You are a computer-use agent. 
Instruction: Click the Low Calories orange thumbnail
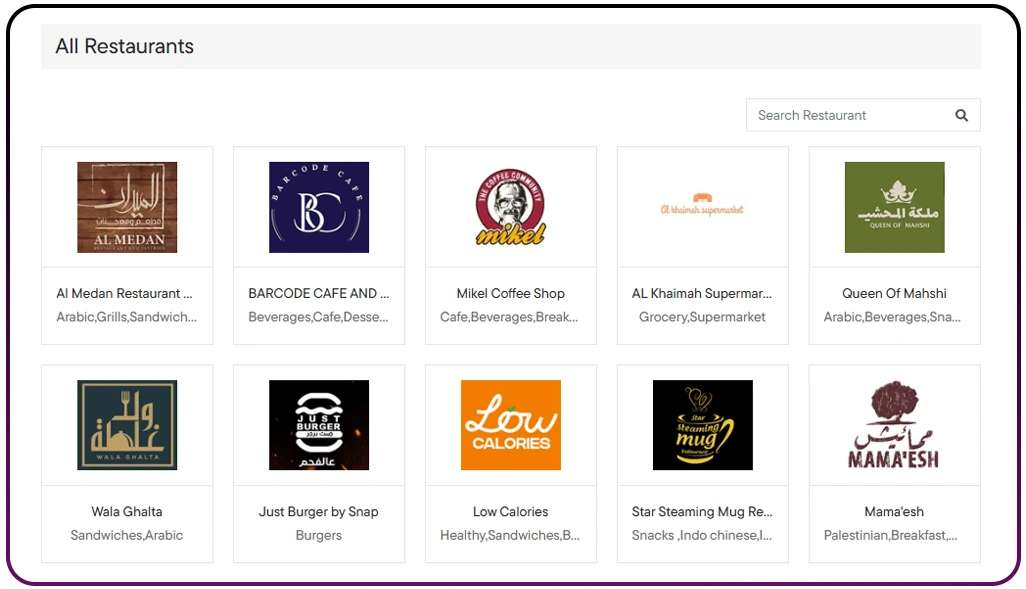[510, 424]
